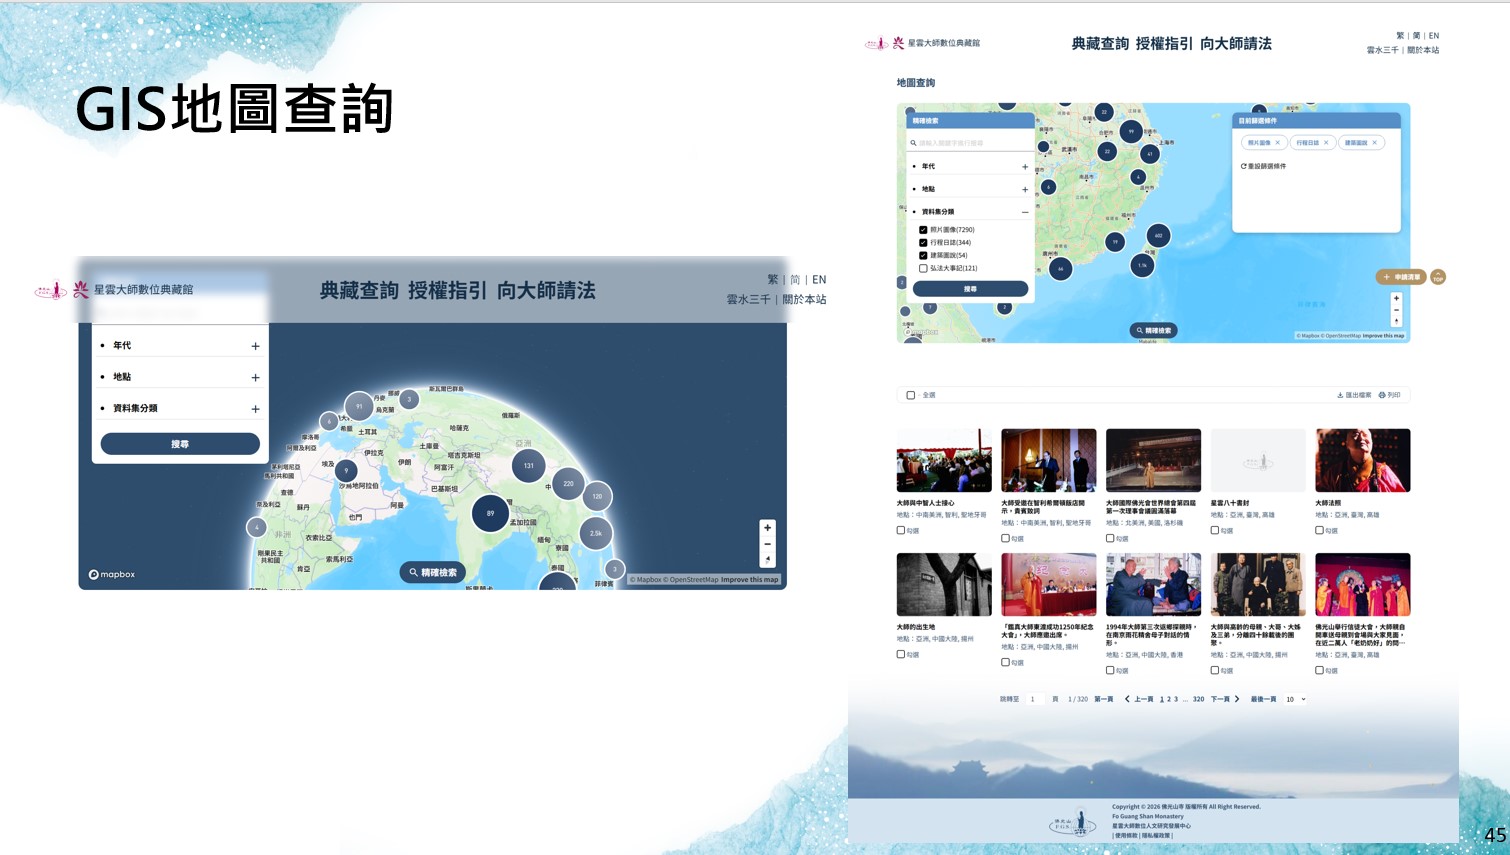
Task: Collapse the 資料集分類 section with minus
Action: pyautogui.click(x=1025, y=212)
